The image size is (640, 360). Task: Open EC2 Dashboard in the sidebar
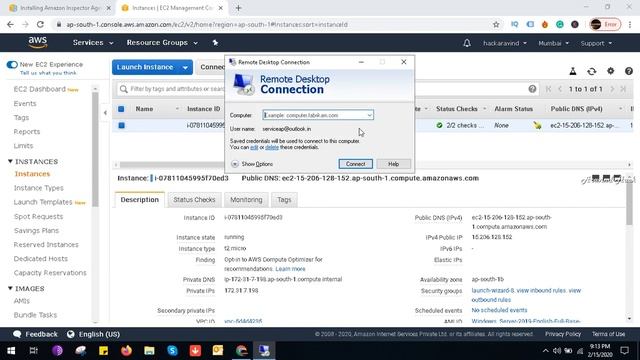40,89
